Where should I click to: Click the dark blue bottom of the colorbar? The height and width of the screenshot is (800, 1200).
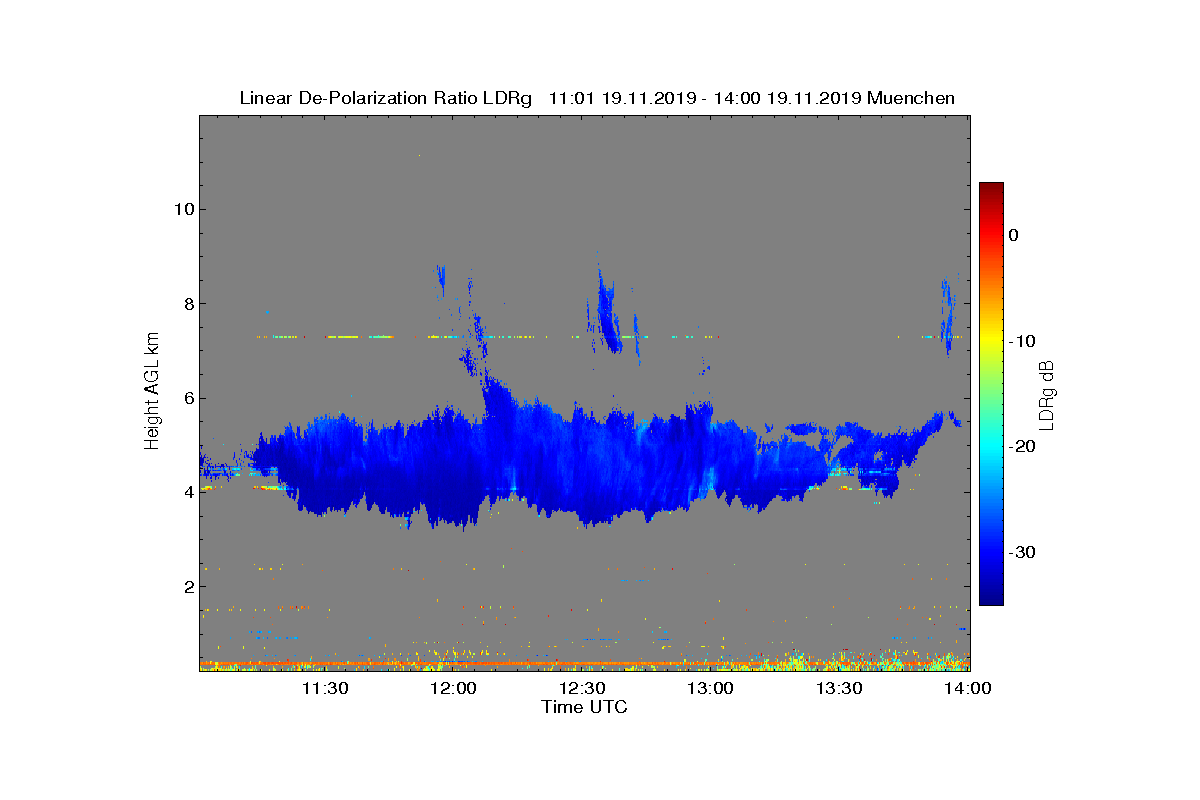(x=991, y=598)
